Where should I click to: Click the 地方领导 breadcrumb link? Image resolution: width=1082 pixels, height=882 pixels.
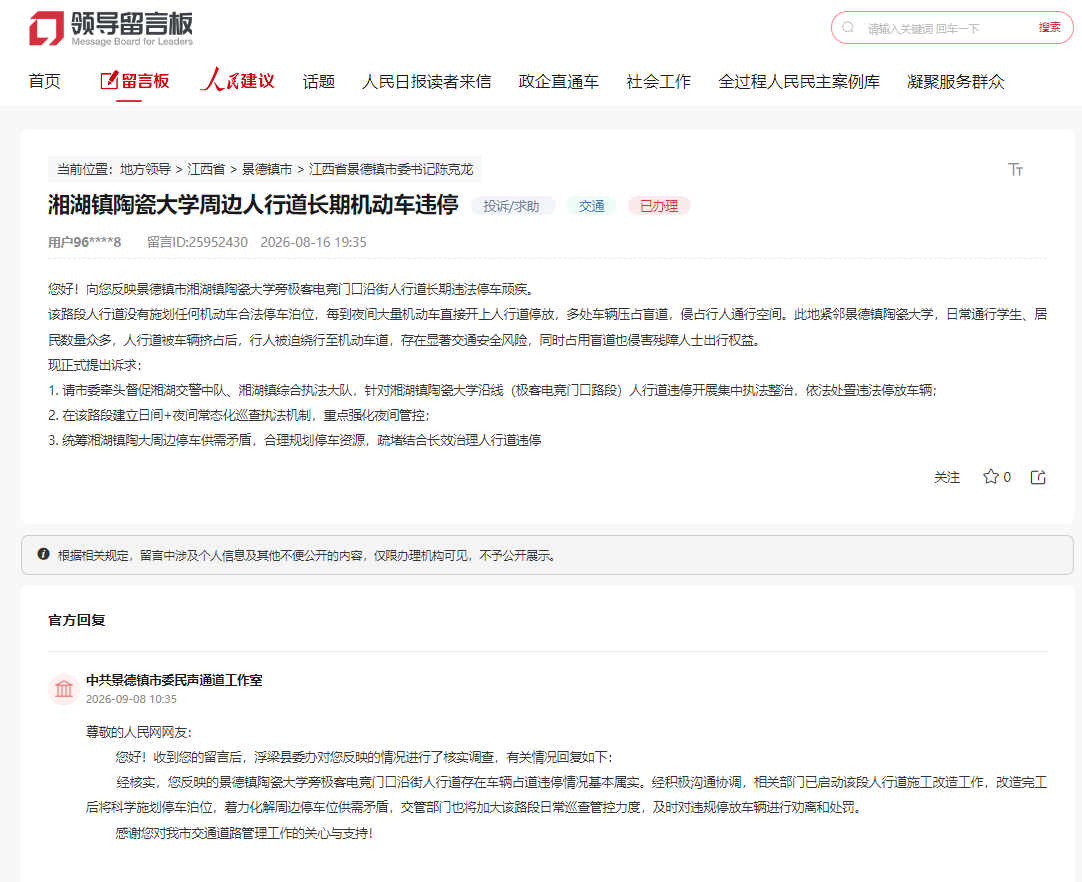[145, 169]
